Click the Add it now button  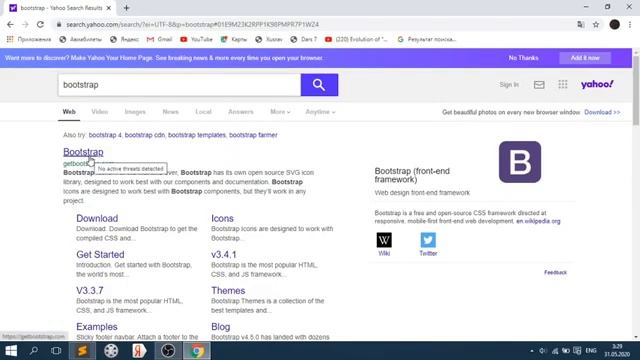[x=585, y=58]
